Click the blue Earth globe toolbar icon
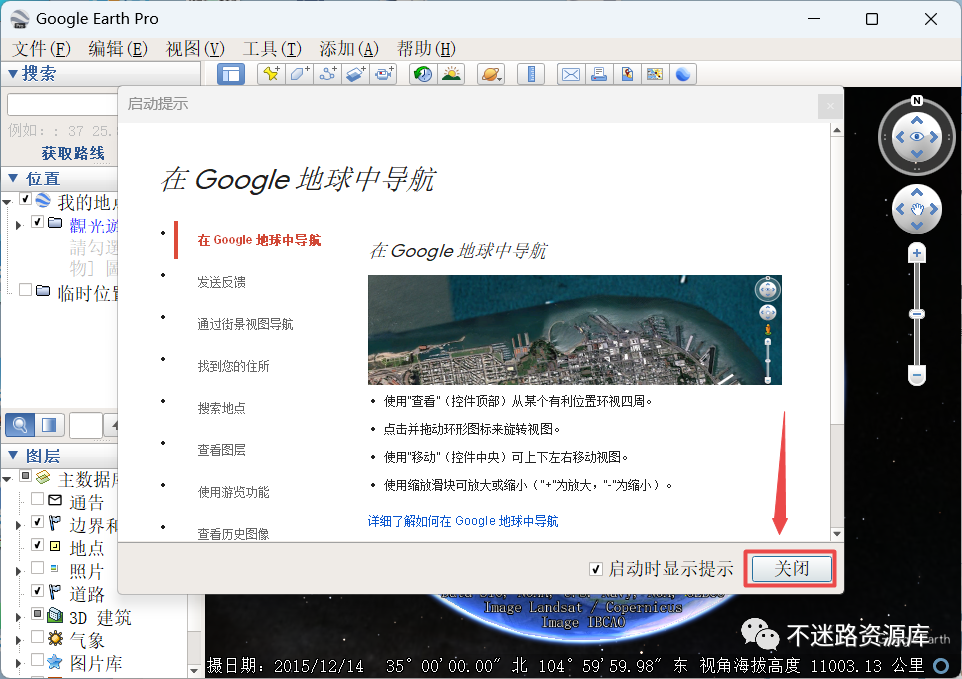Viewport: 962px width, 679px height. click(x=683, y=74)
